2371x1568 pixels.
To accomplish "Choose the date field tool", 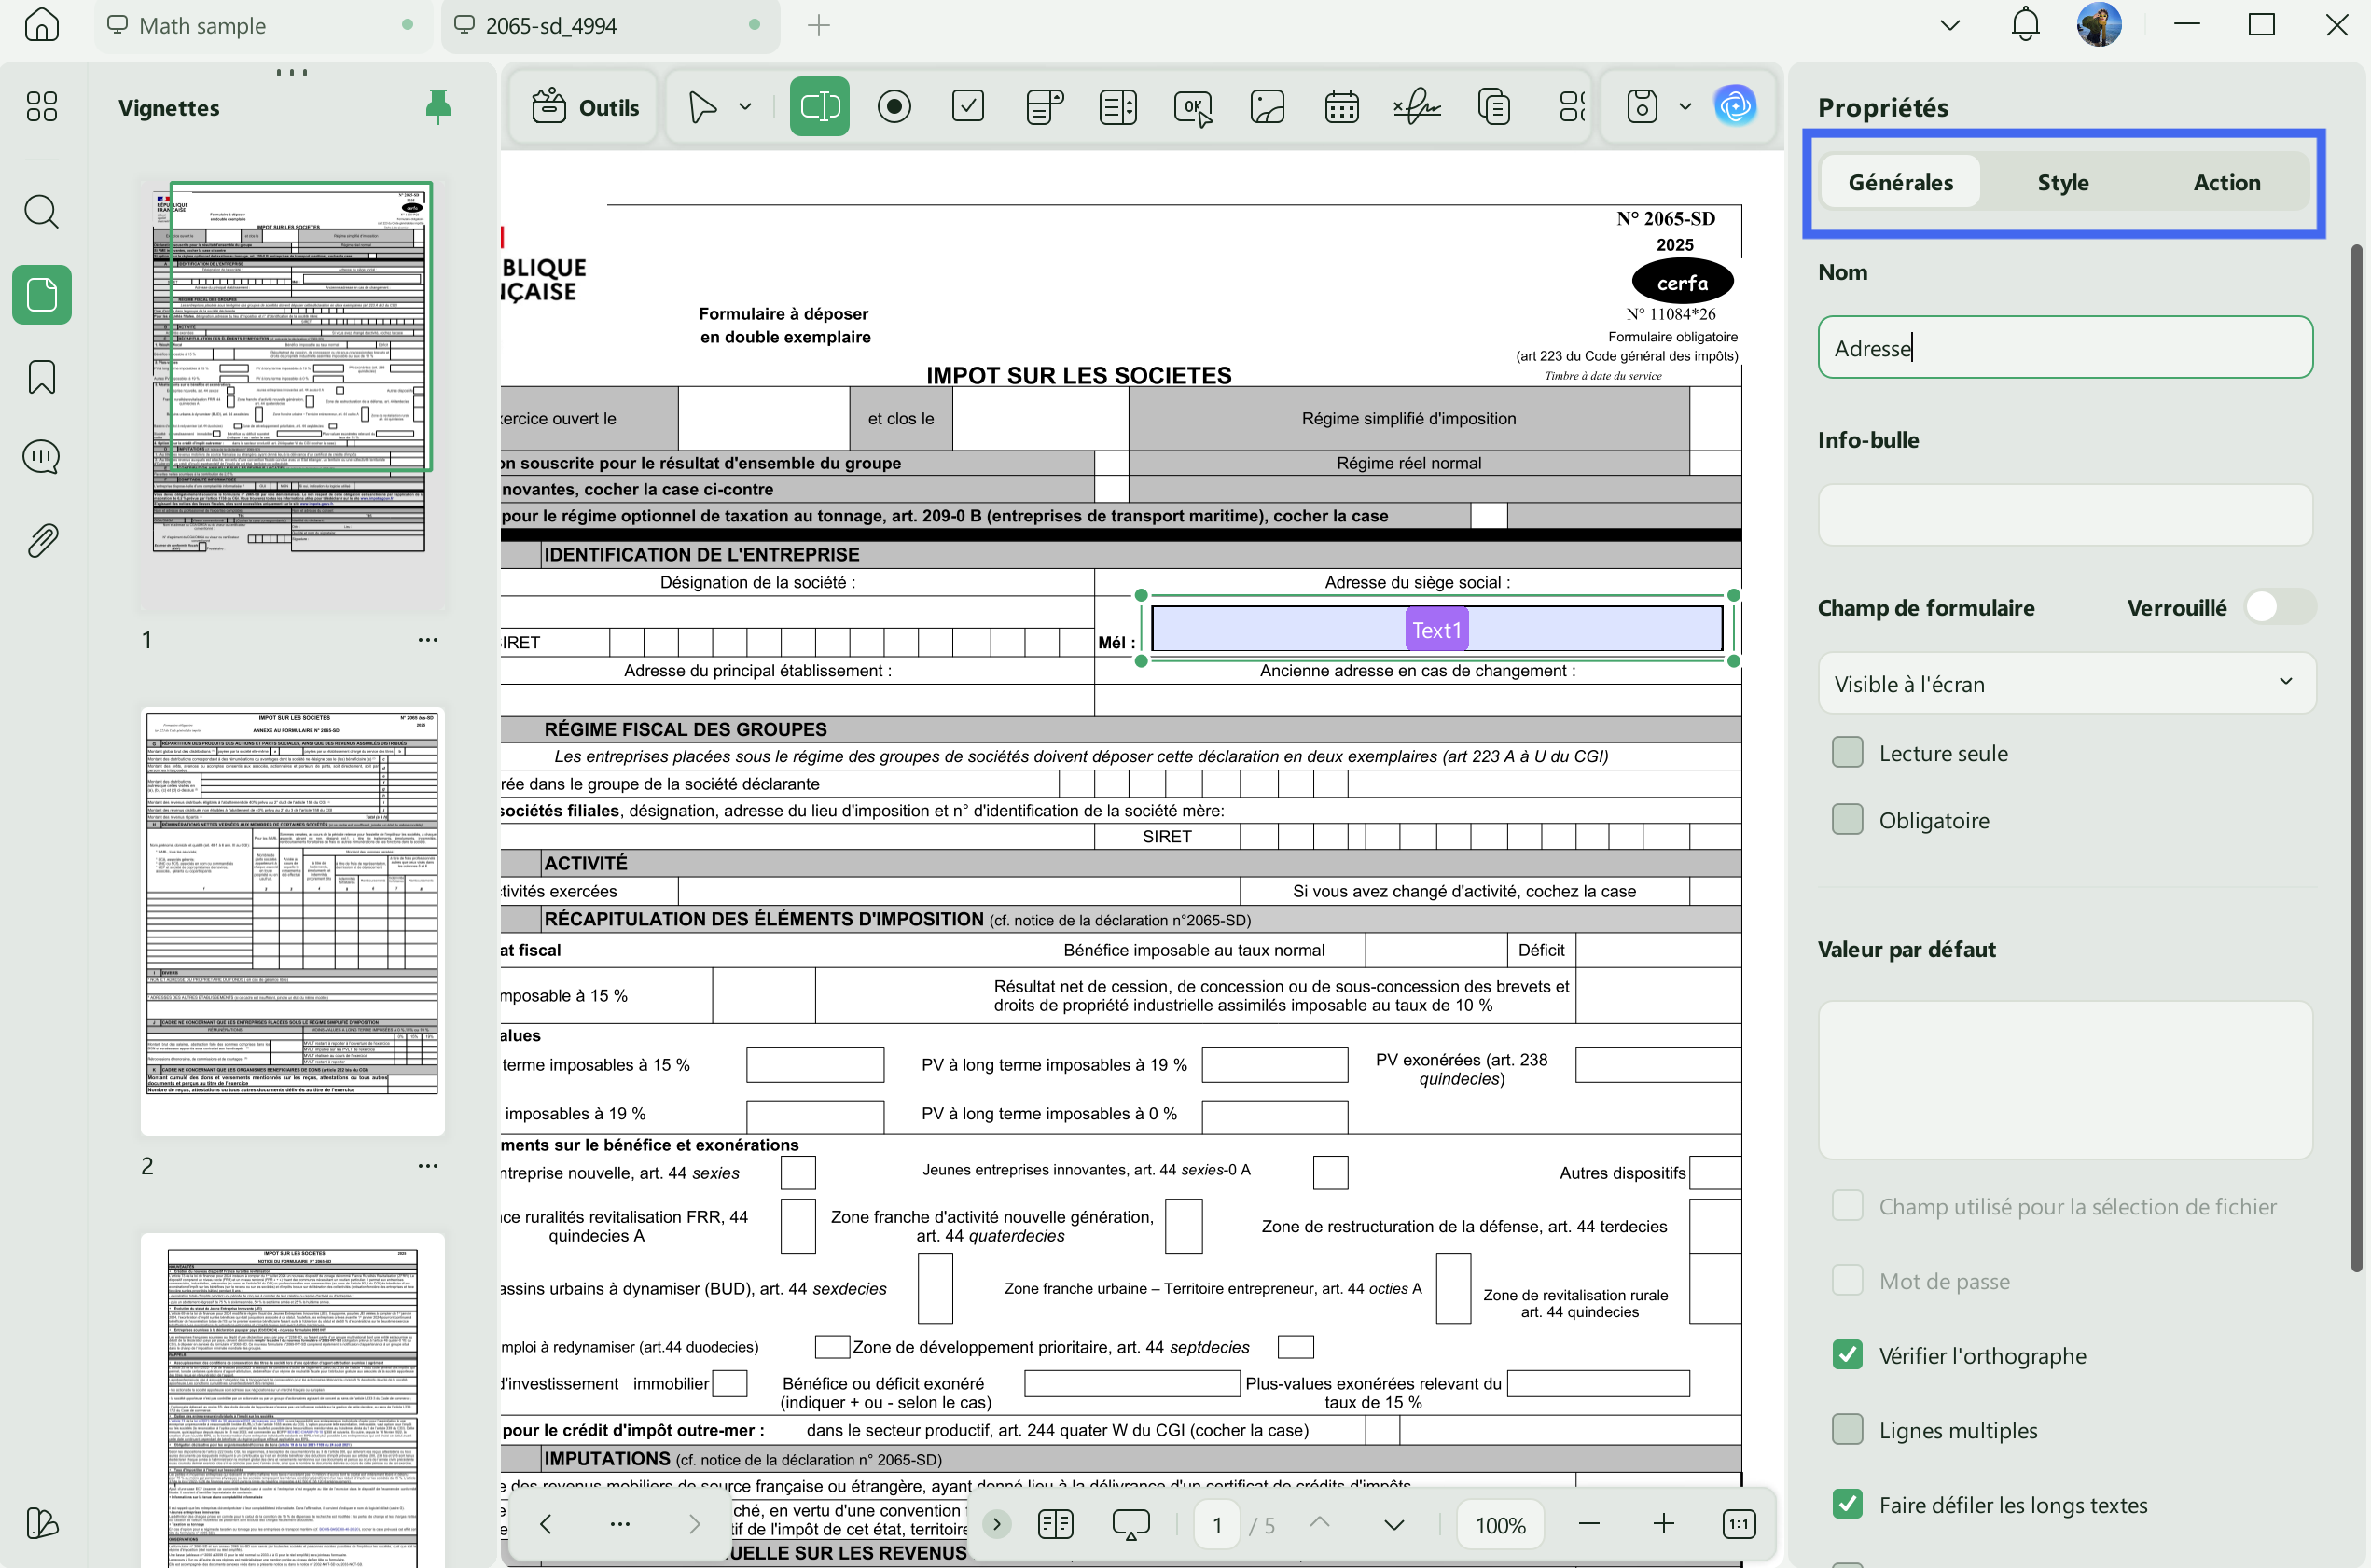I will (1342, 107).
